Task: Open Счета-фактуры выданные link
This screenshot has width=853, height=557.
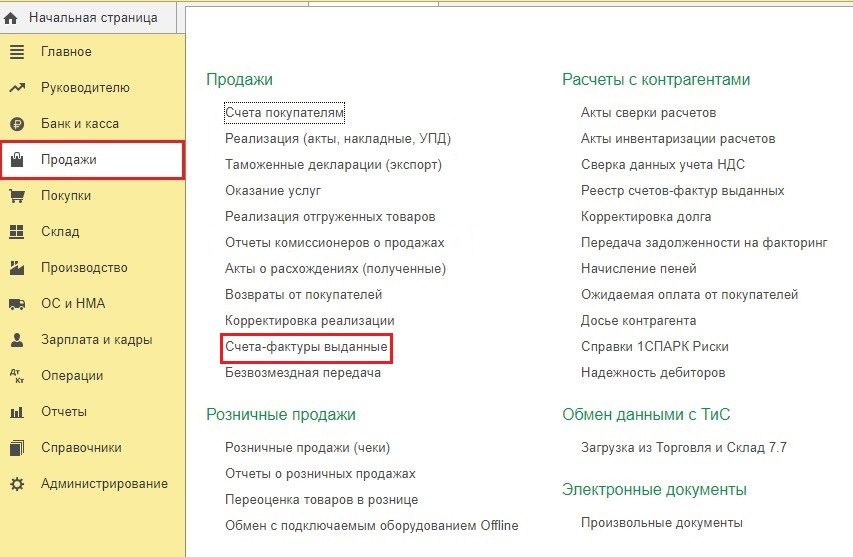Action: (x=306, y=346)
